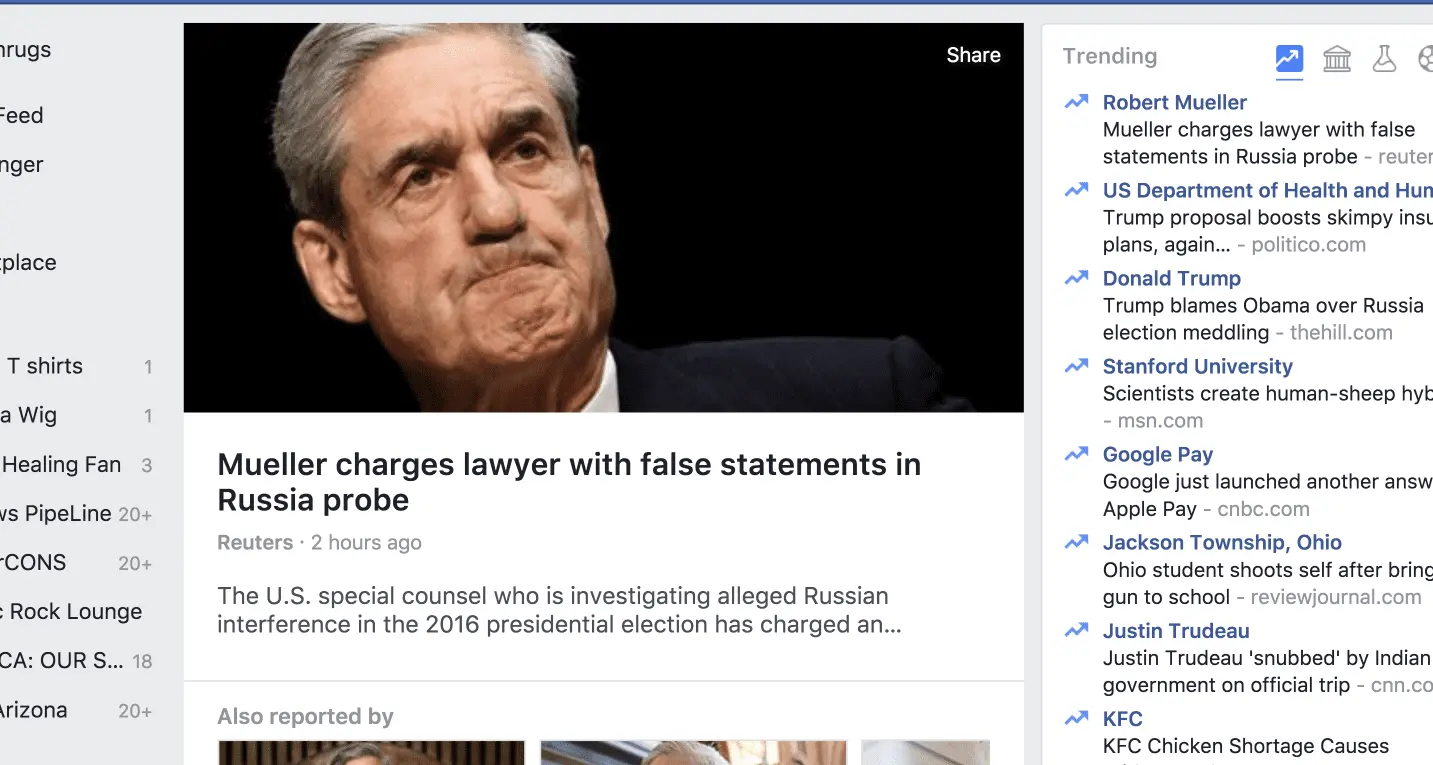Open the Mueller charges lawyer headline

coord(569,481)
